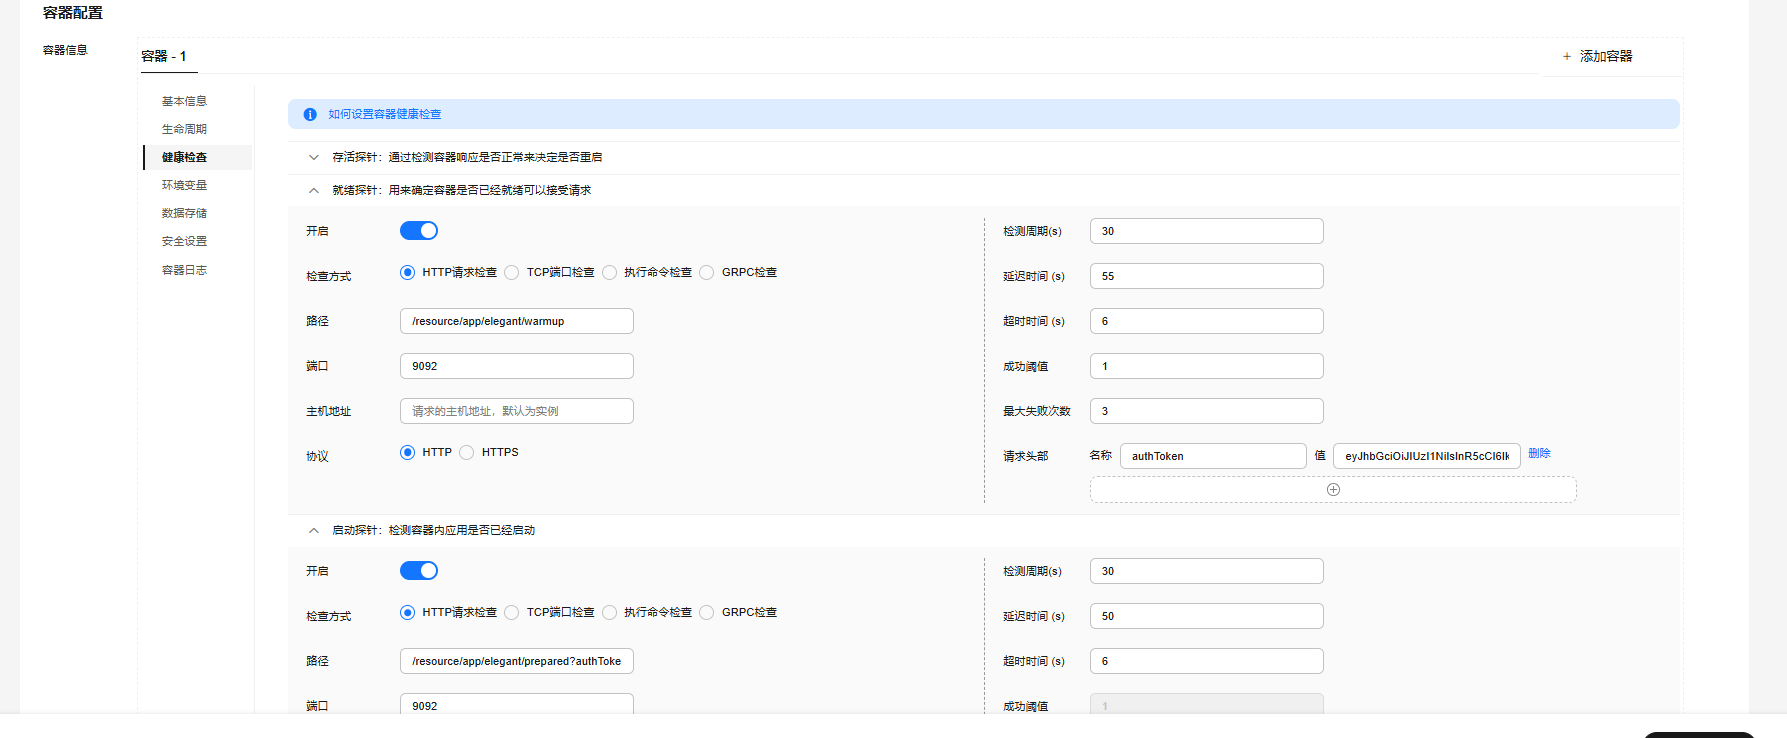Click the 容器配置 page heading
The width and height of the screenshot is (1787, 738).
pos(73,13)
